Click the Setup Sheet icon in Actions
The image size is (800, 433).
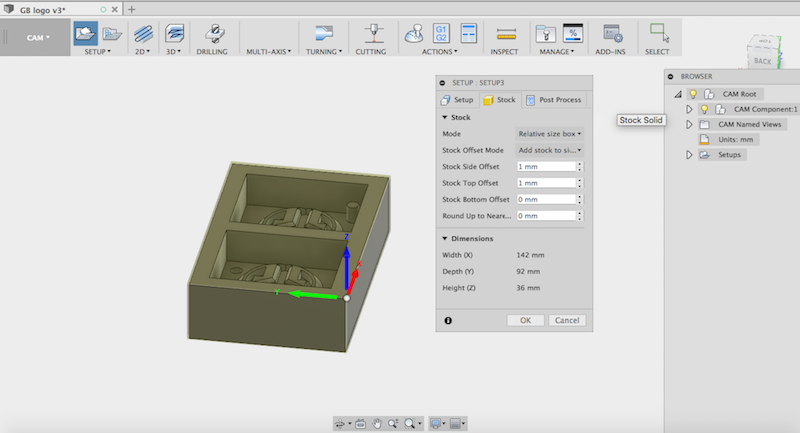point(468,34)
